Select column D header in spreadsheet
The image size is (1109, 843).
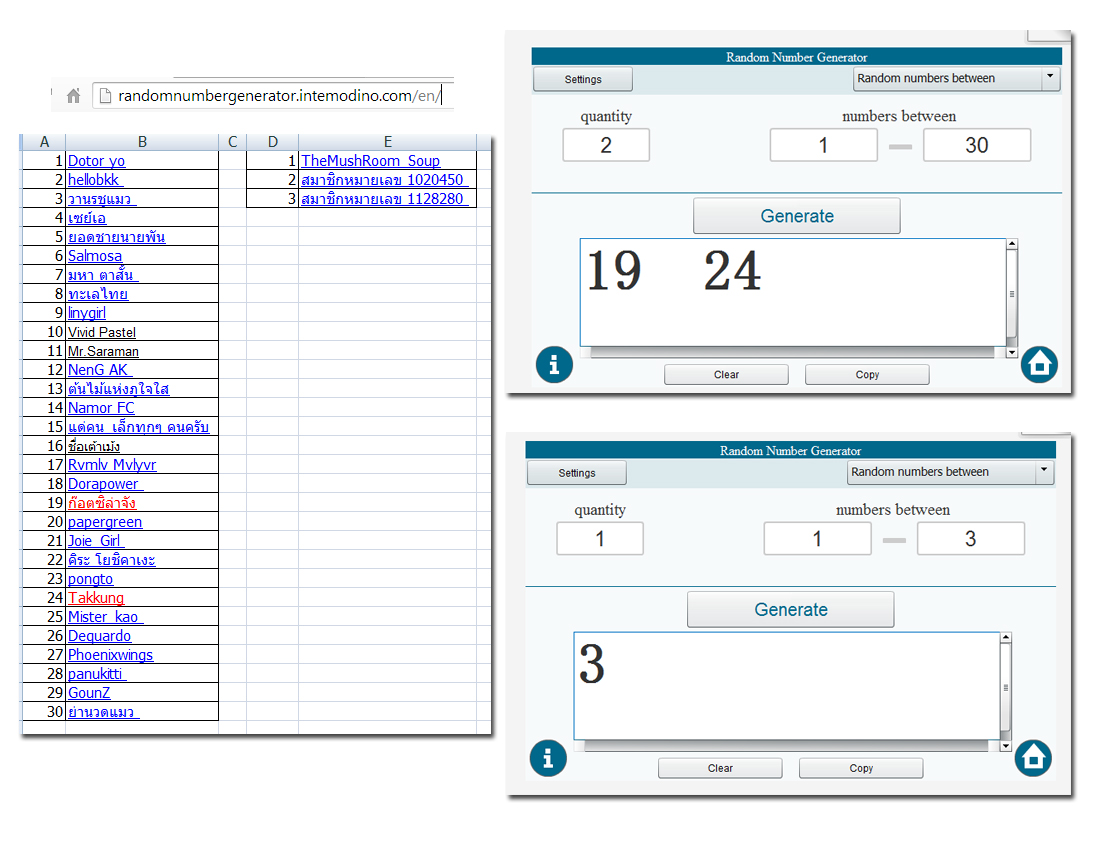coord(273,141)
